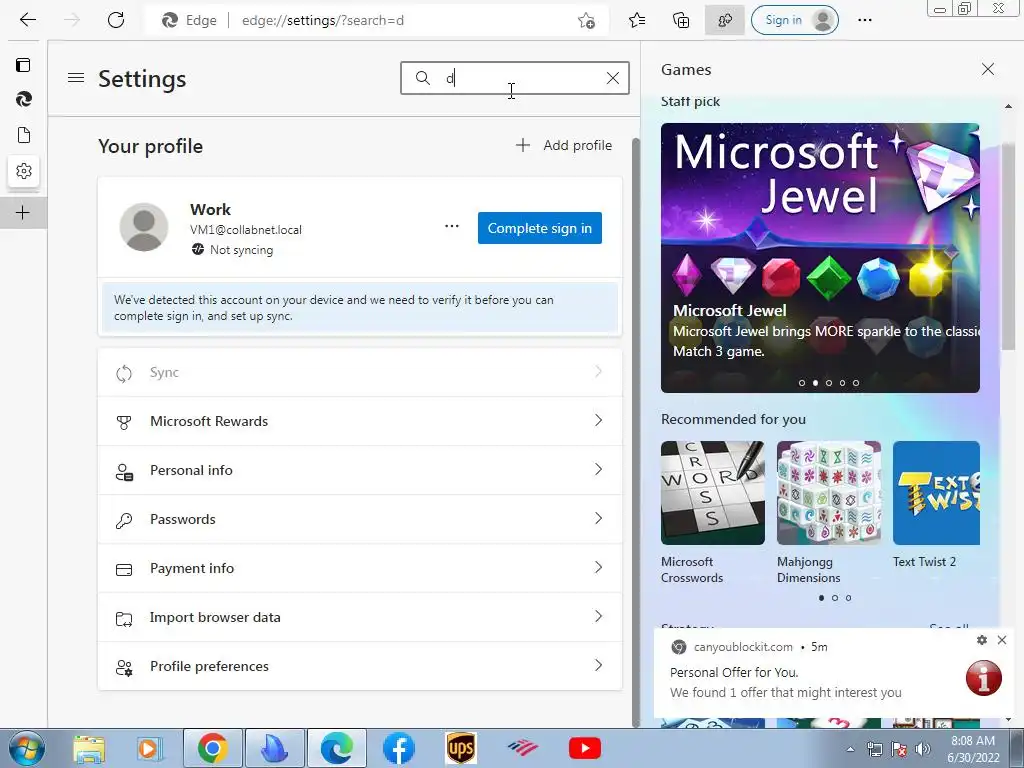The width and height of the screenshot is (1024, 768).
Task: Click Add profile
Action: 564,145
